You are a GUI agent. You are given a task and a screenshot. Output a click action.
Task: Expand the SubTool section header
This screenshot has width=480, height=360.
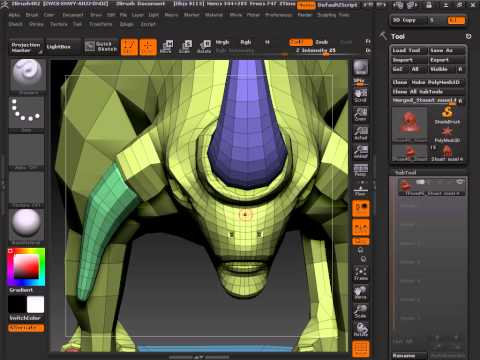(x=405, y=172)
